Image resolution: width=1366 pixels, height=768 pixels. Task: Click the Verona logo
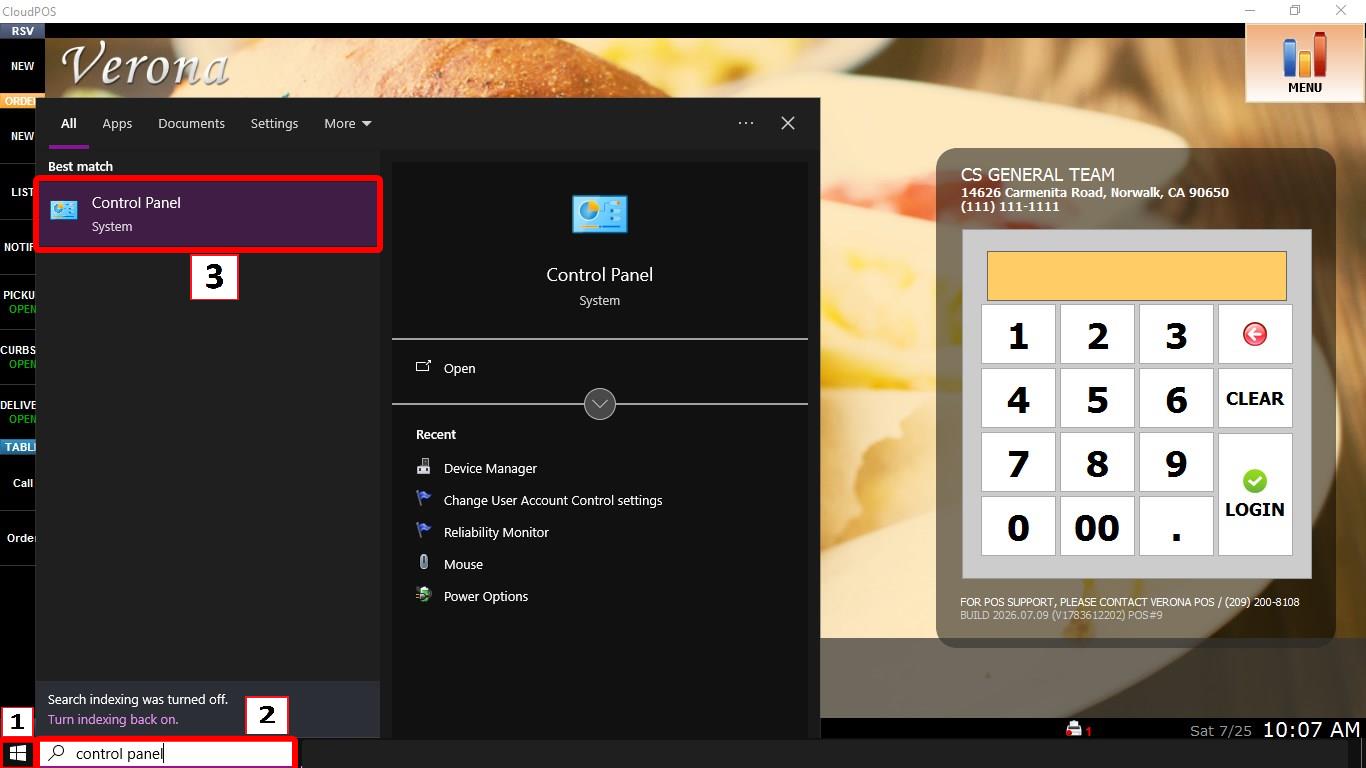point(146,66)
